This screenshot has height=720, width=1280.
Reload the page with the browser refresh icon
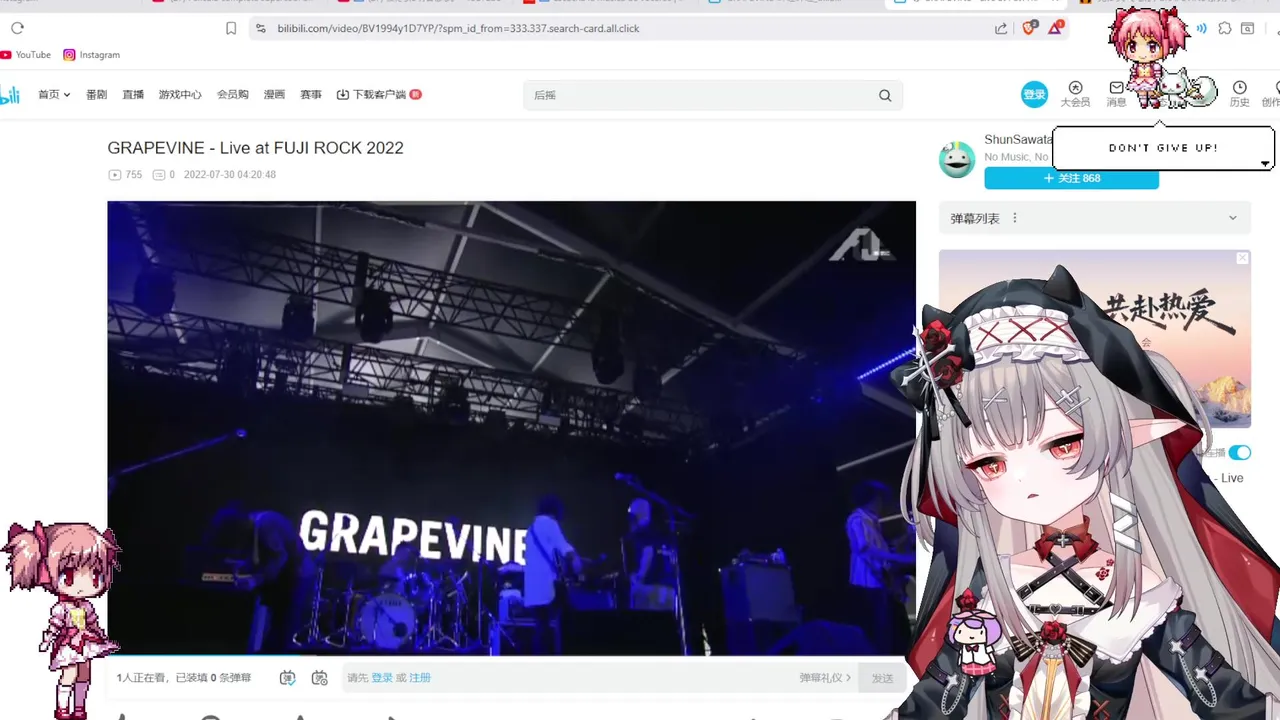(17, 28)
